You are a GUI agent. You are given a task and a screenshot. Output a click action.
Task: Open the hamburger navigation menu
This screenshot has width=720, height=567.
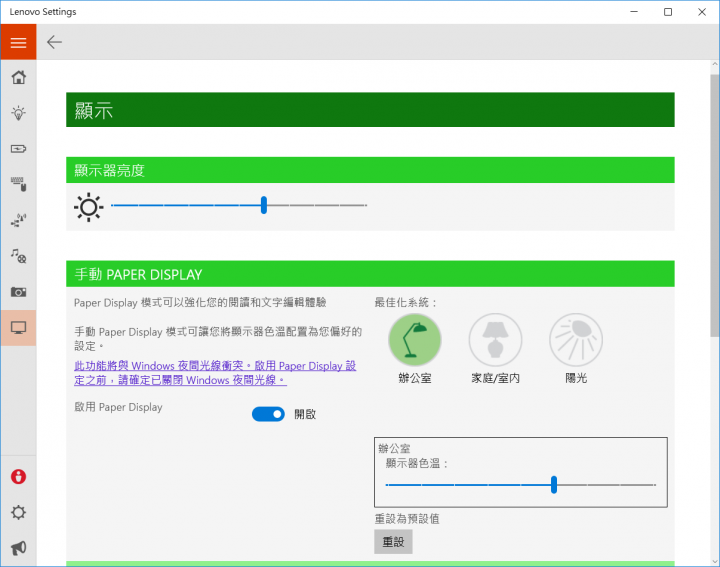pos(18,42)
